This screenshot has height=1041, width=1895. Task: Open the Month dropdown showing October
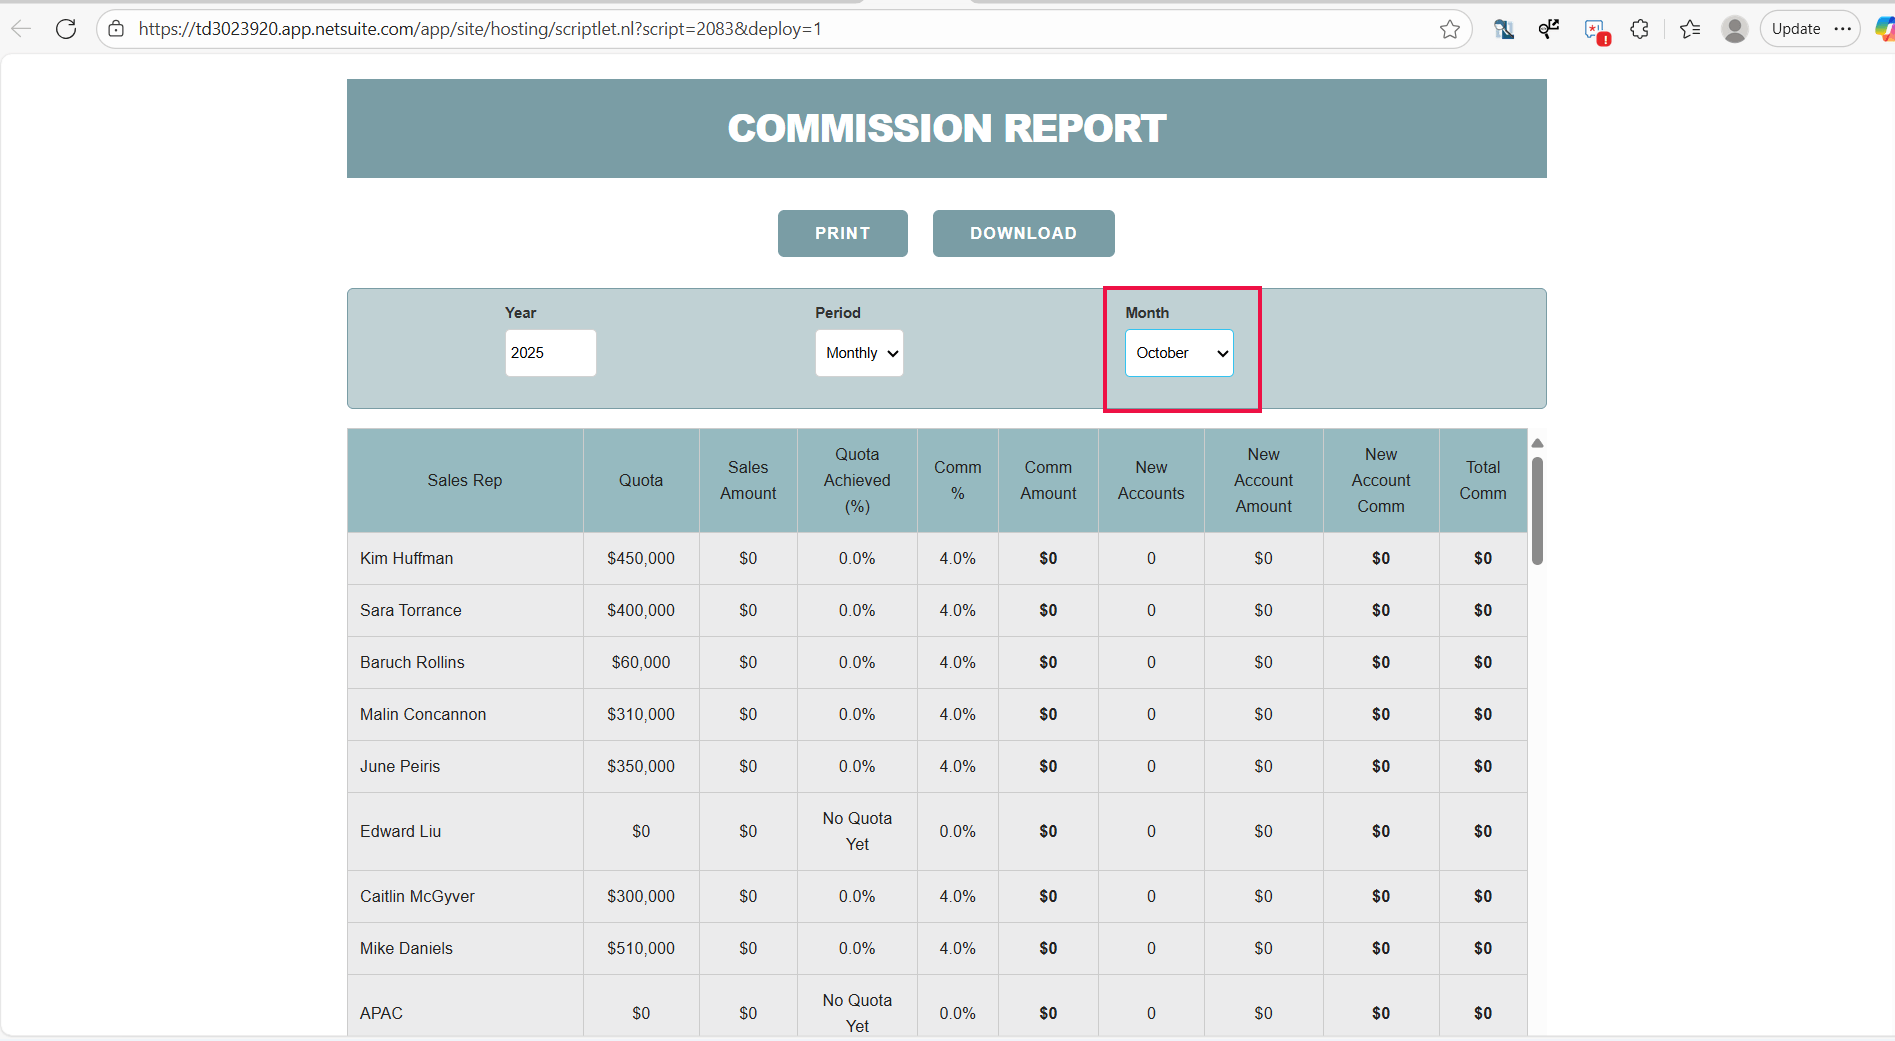coord(1178,353)
